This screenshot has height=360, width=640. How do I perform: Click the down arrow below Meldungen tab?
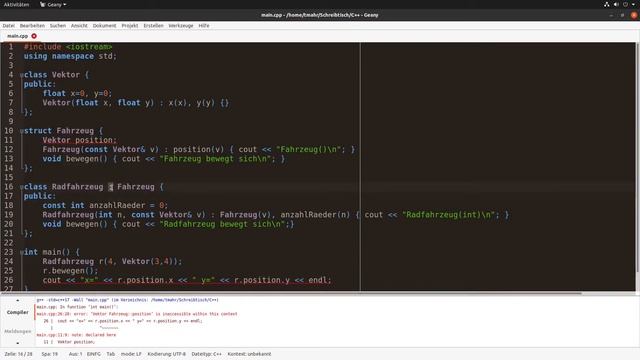[x=18, y=343]
